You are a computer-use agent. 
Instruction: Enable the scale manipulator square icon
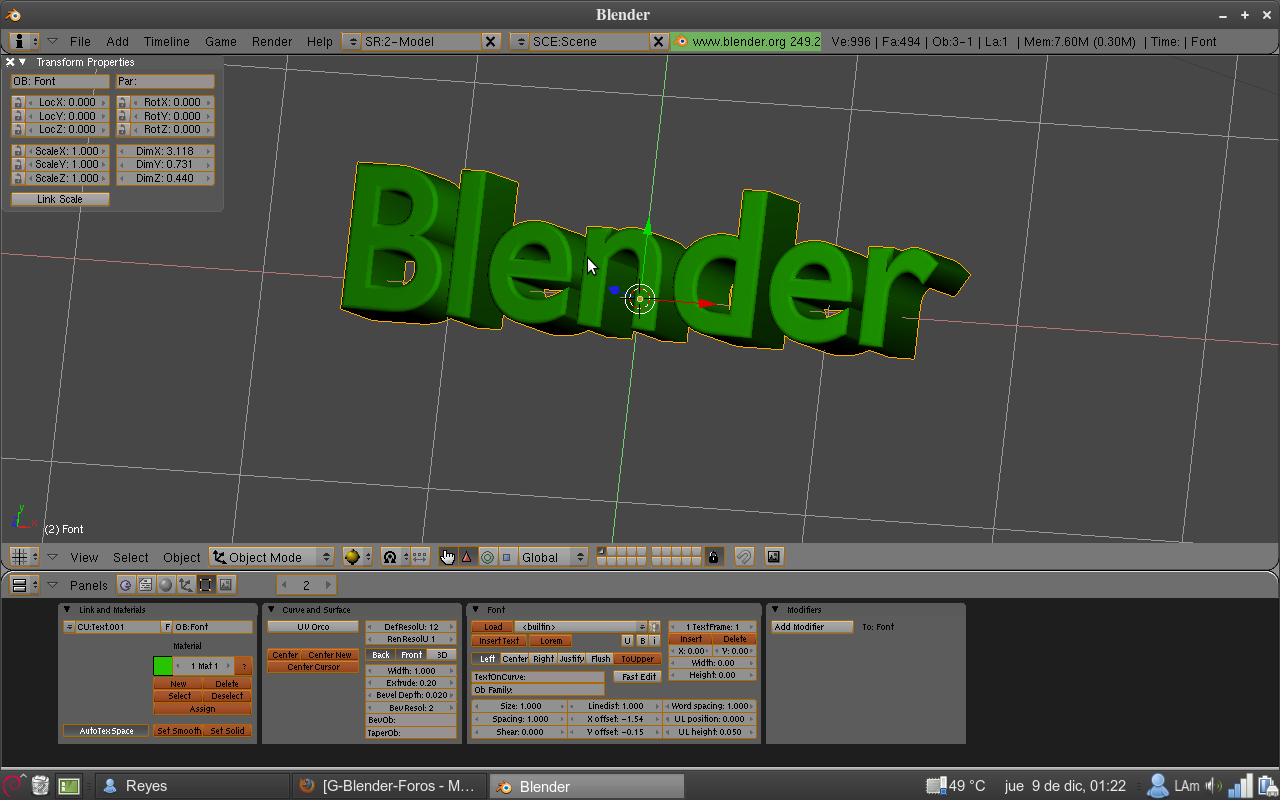(506, 557)
